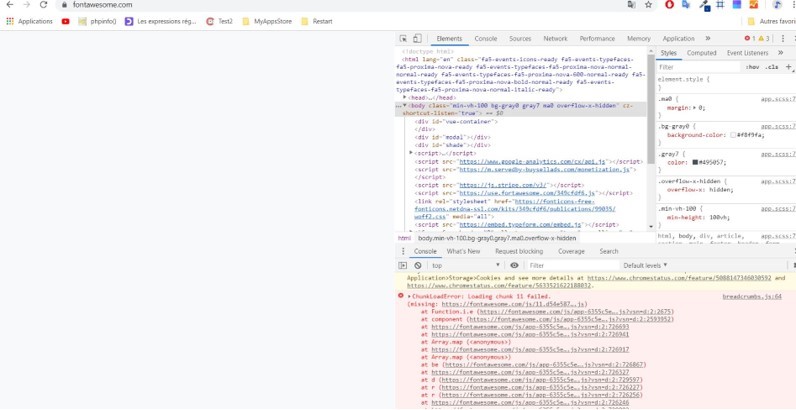Open the Test2 bookmark
This screenshot has height=410, width=796.
click(x=219, y=21)
